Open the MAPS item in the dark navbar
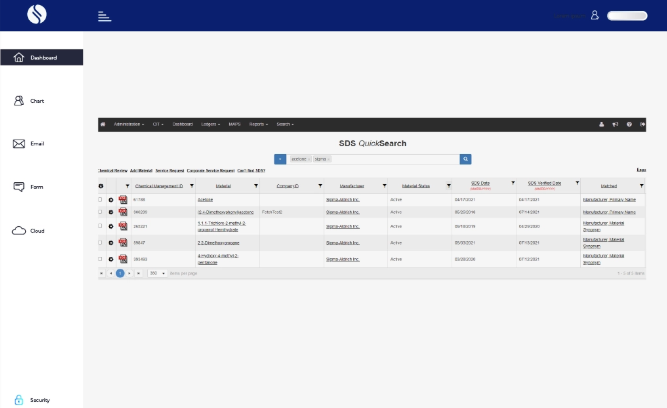 point(234,124)
